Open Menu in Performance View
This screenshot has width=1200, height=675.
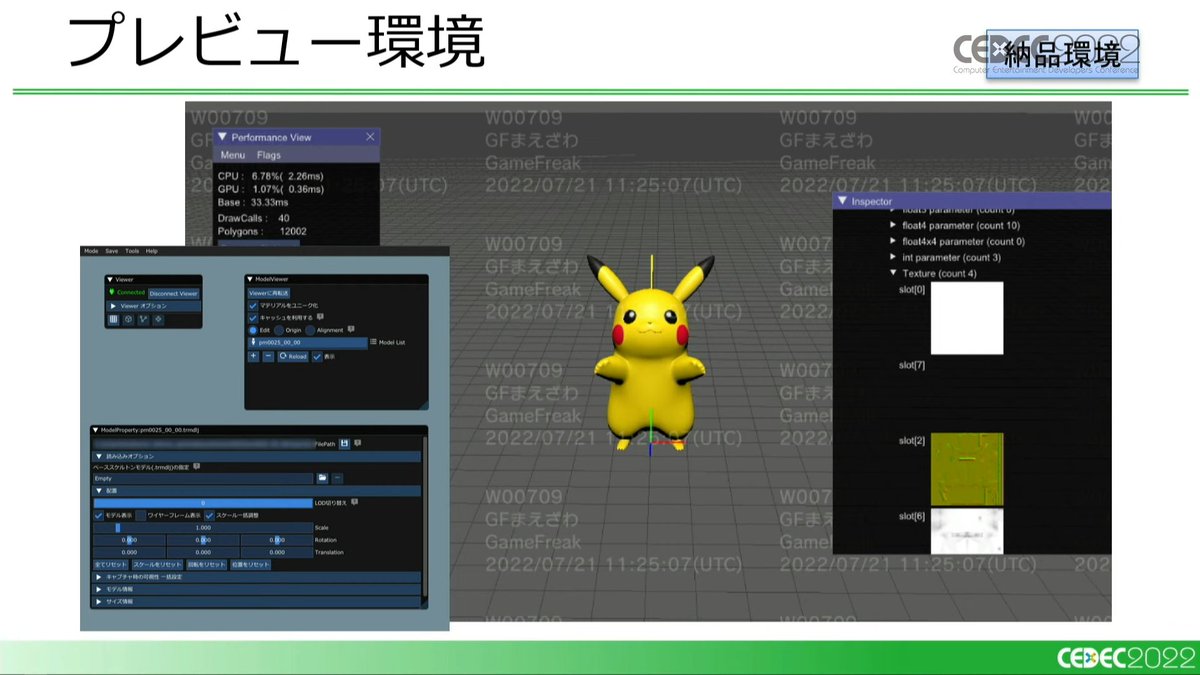pos(233,155)
